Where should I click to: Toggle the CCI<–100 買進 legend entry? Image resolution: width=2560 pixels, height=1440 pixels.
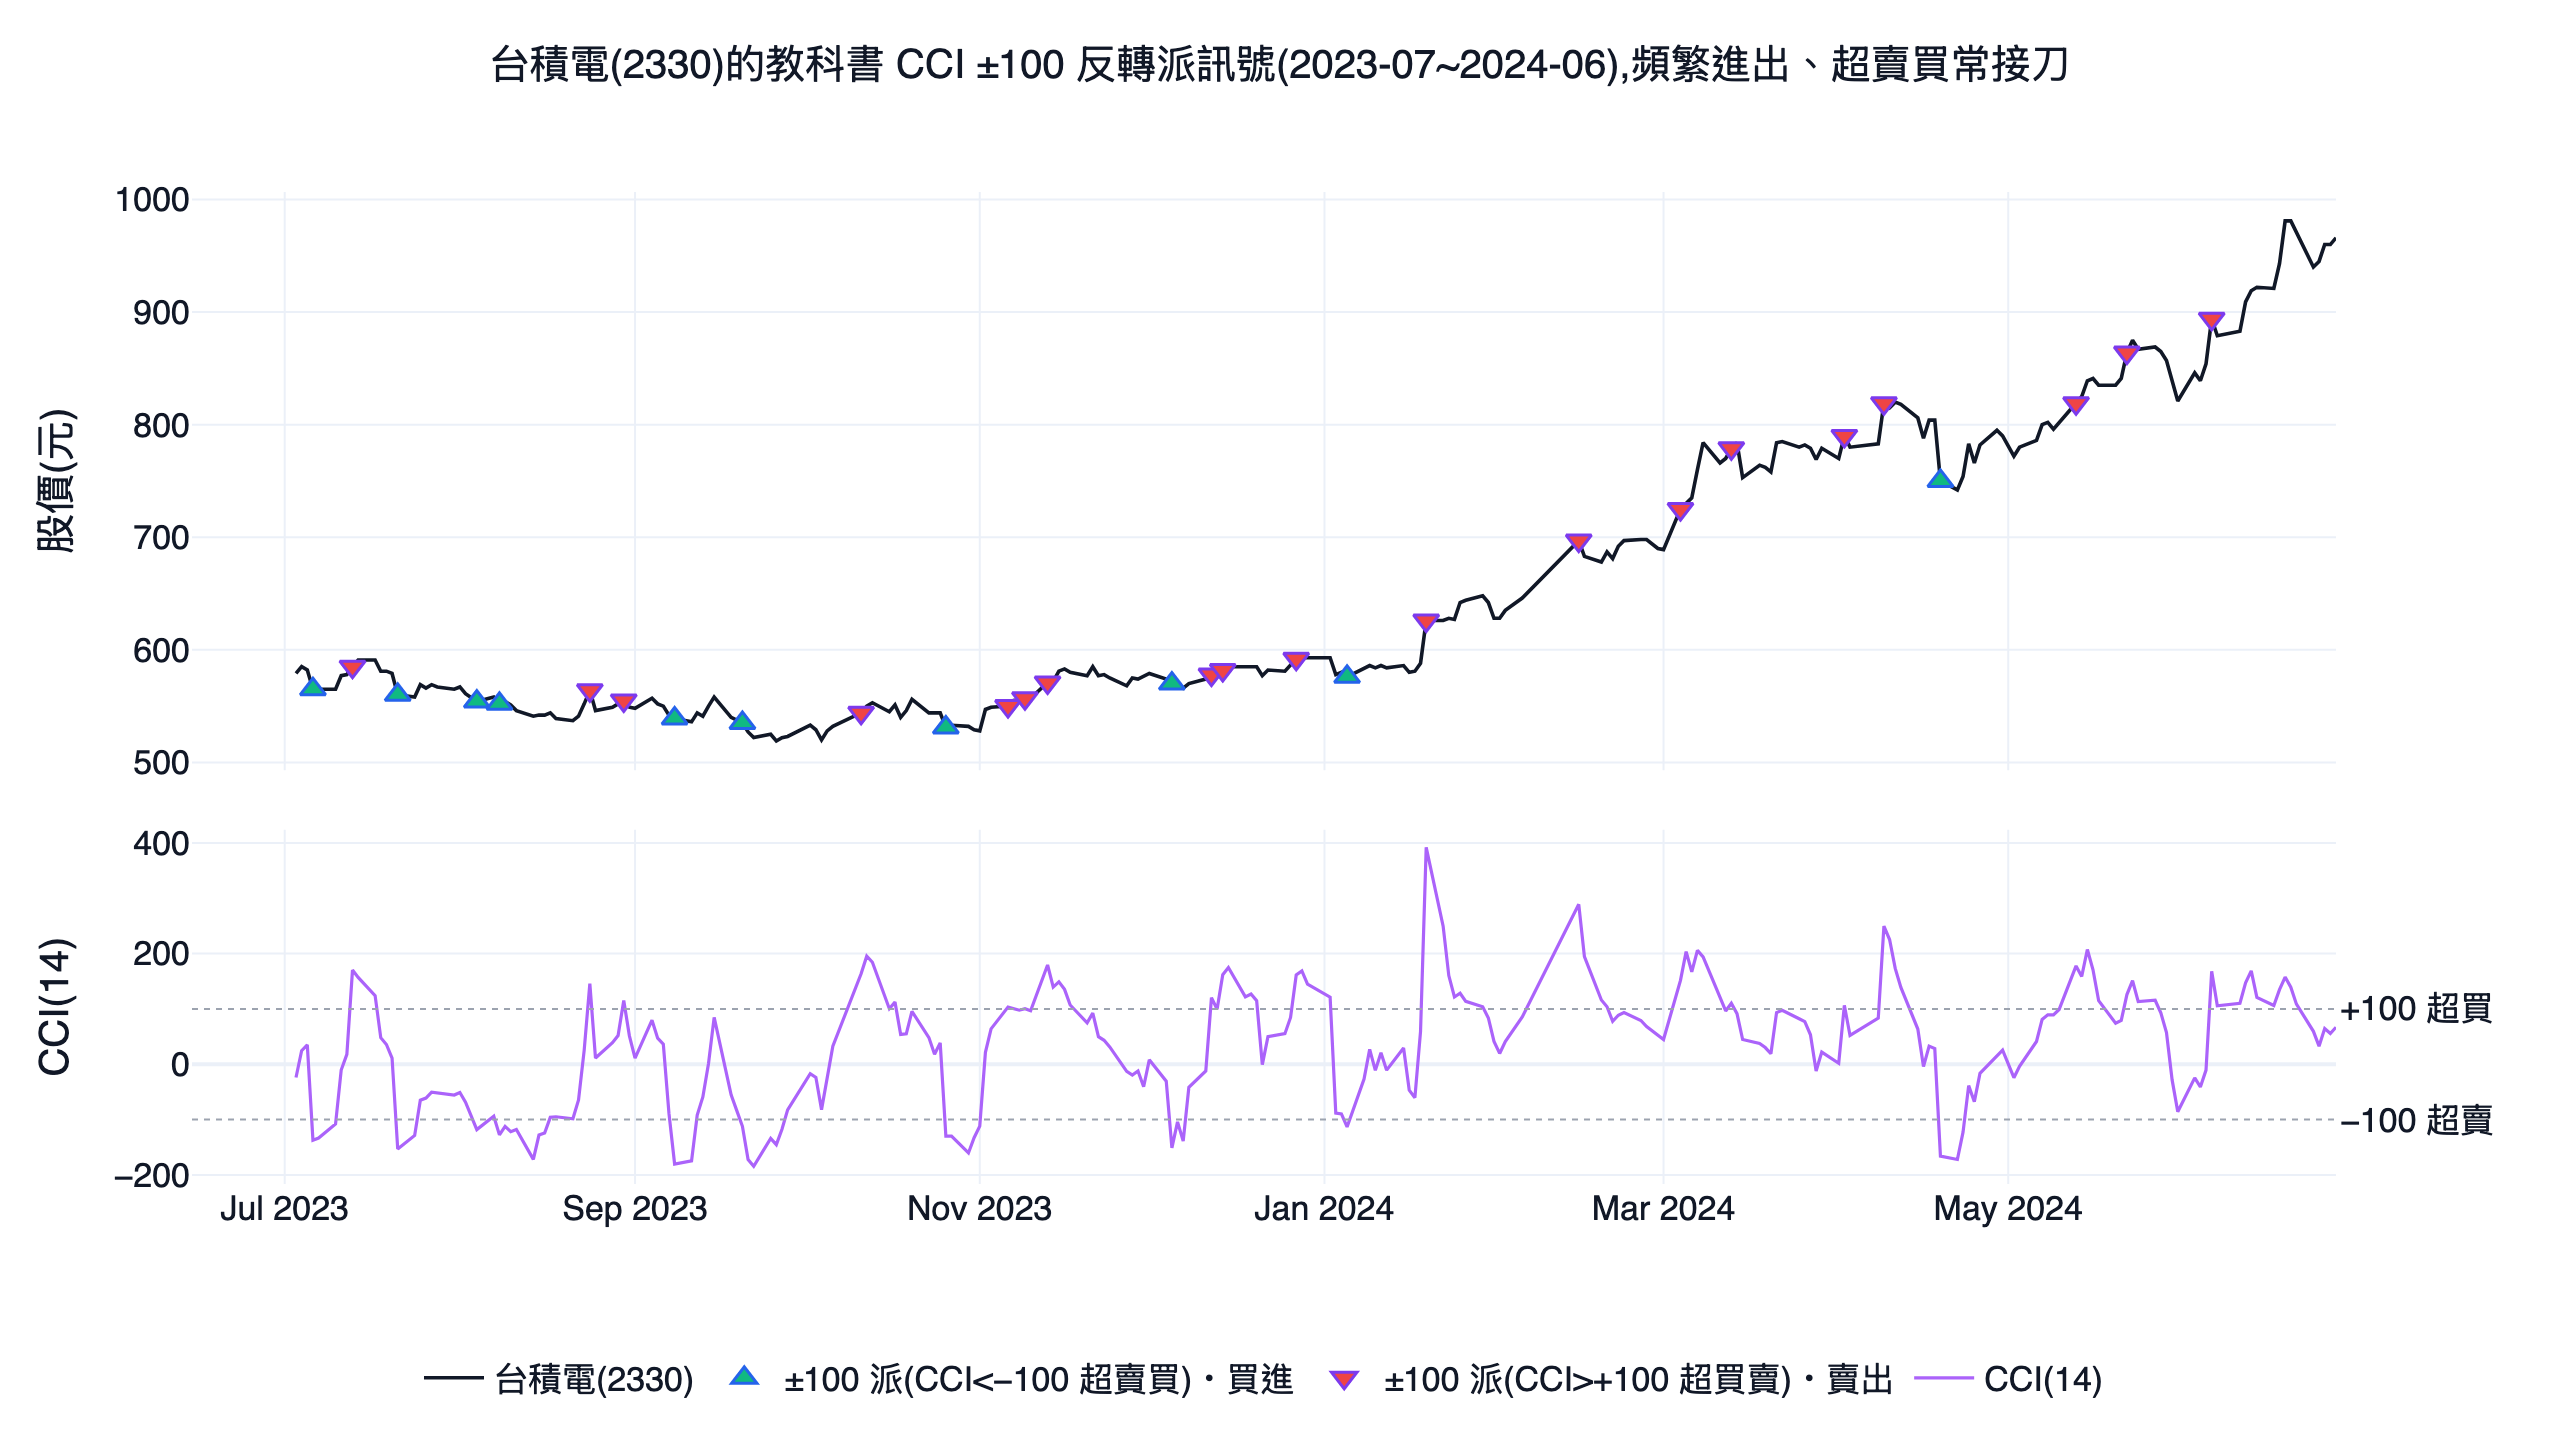1011,1379
